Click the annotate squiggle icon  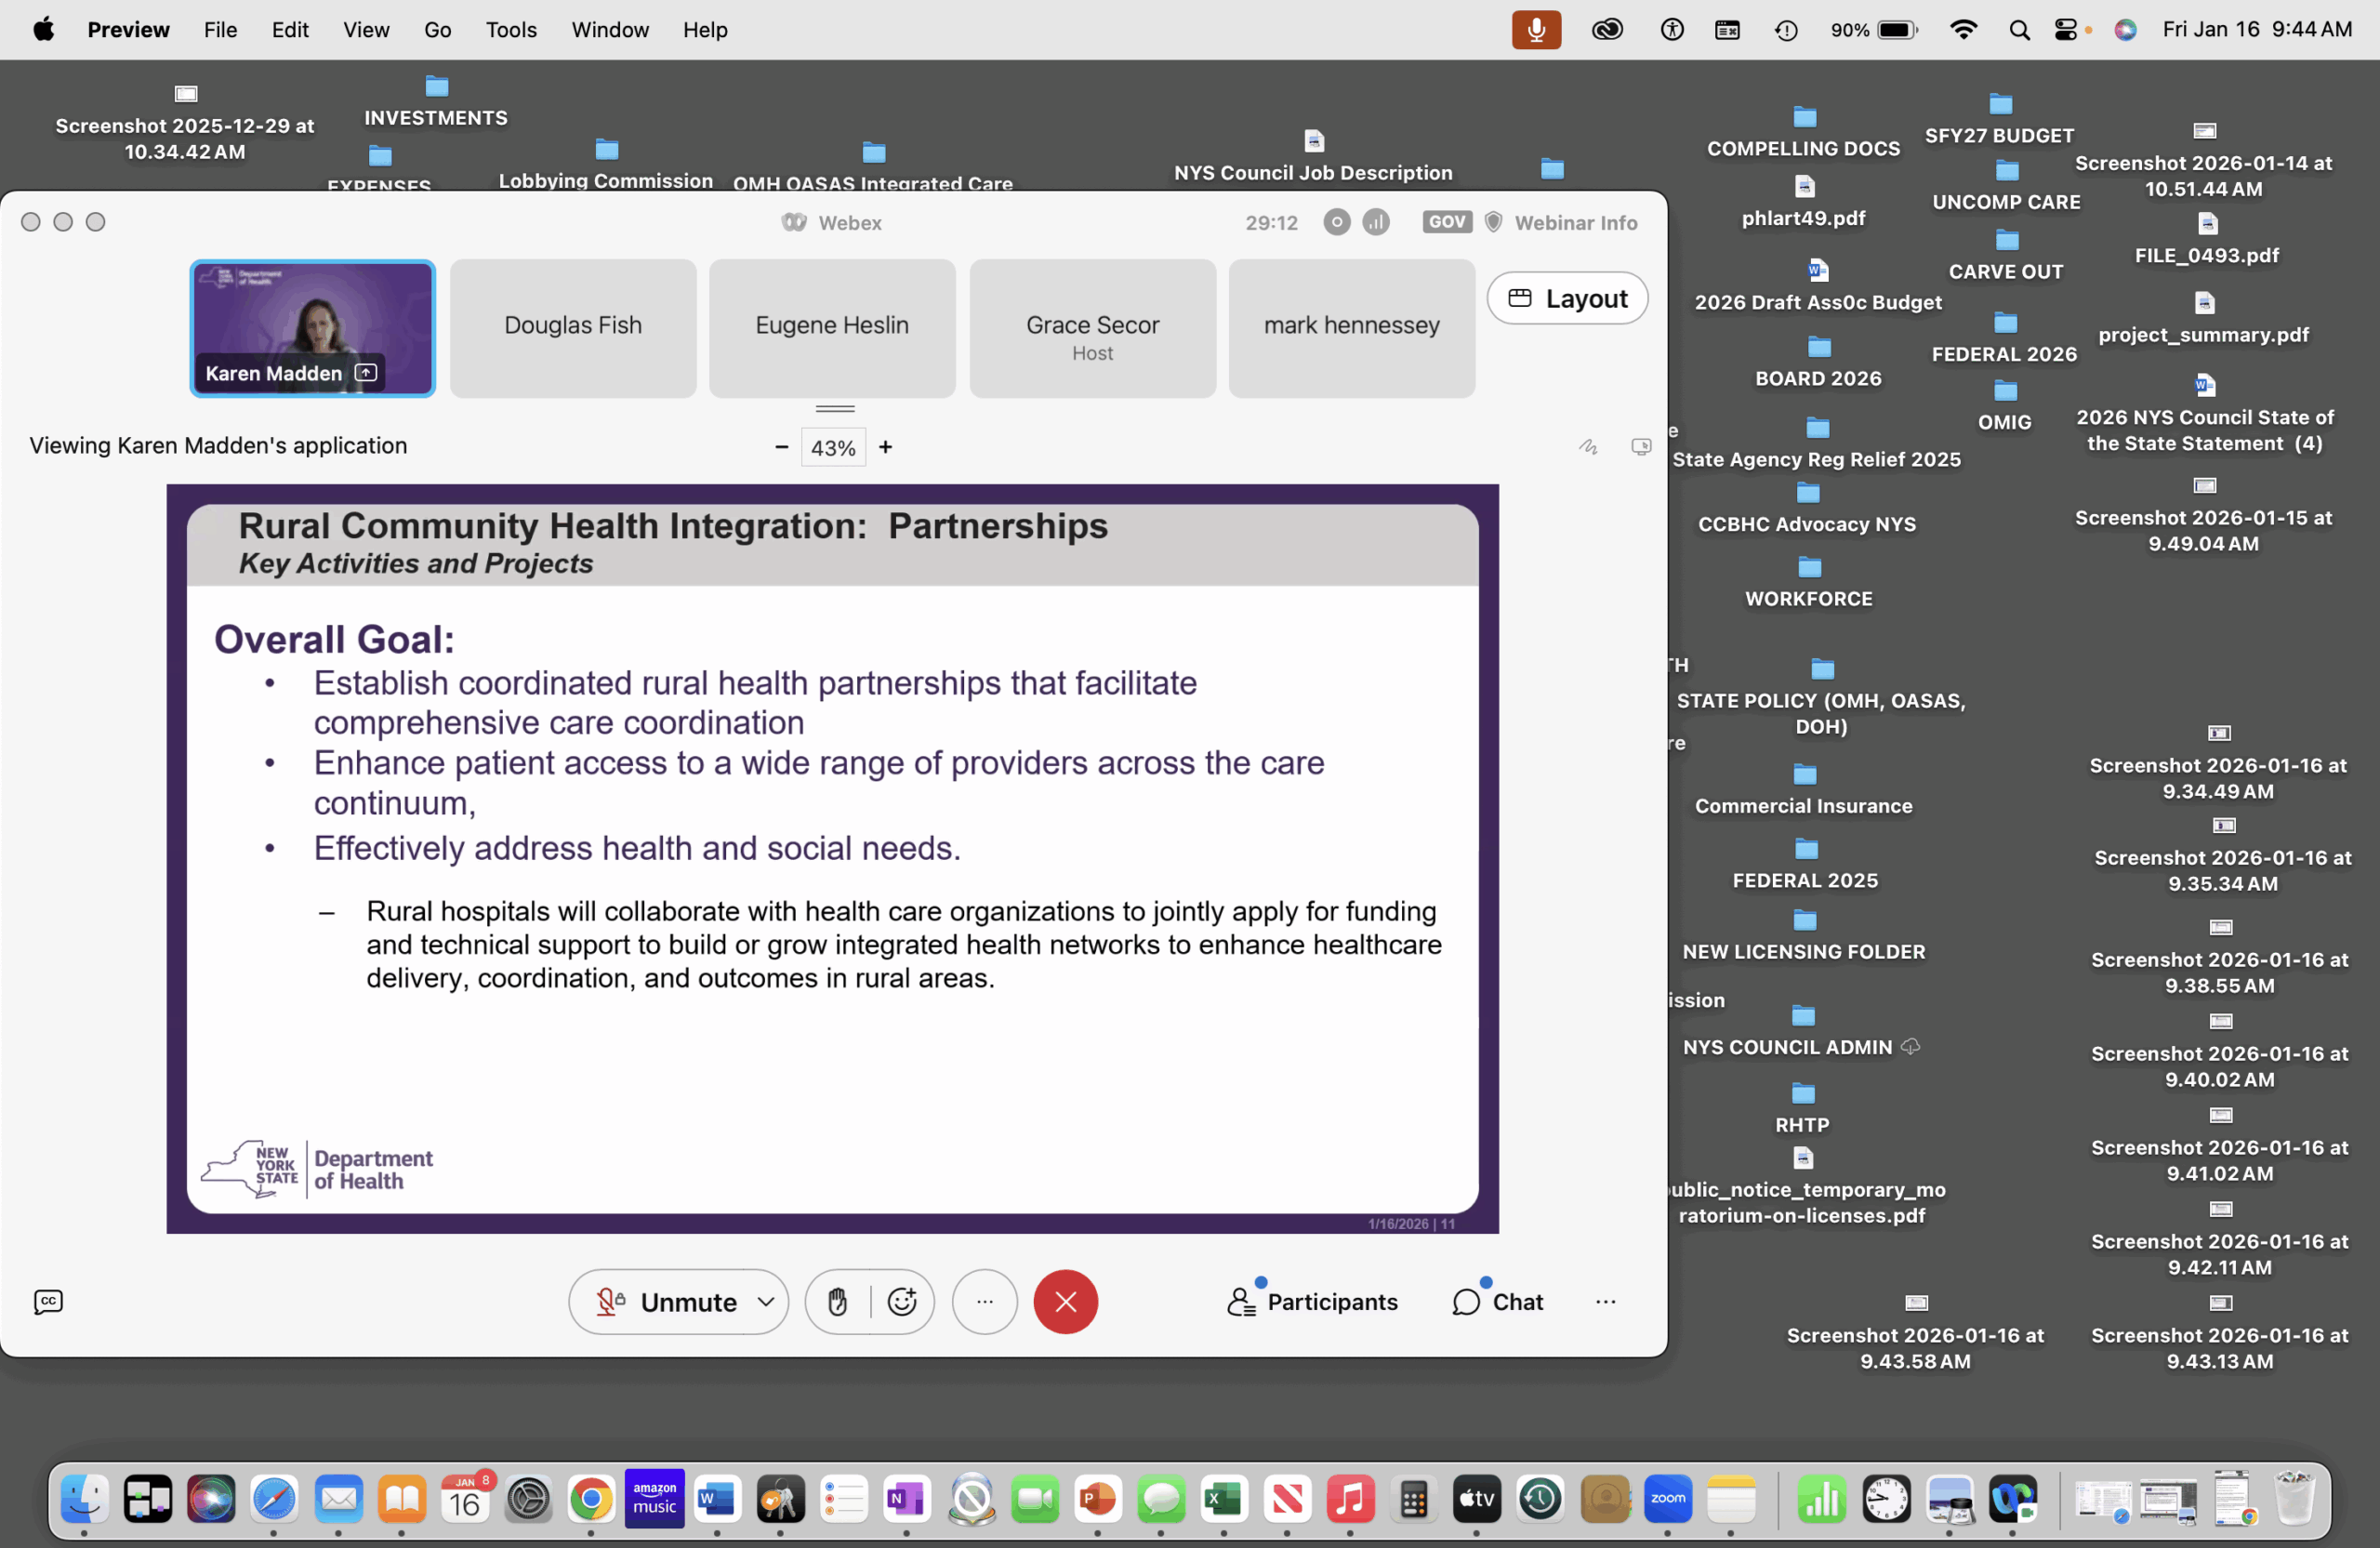coord(1588,447)
